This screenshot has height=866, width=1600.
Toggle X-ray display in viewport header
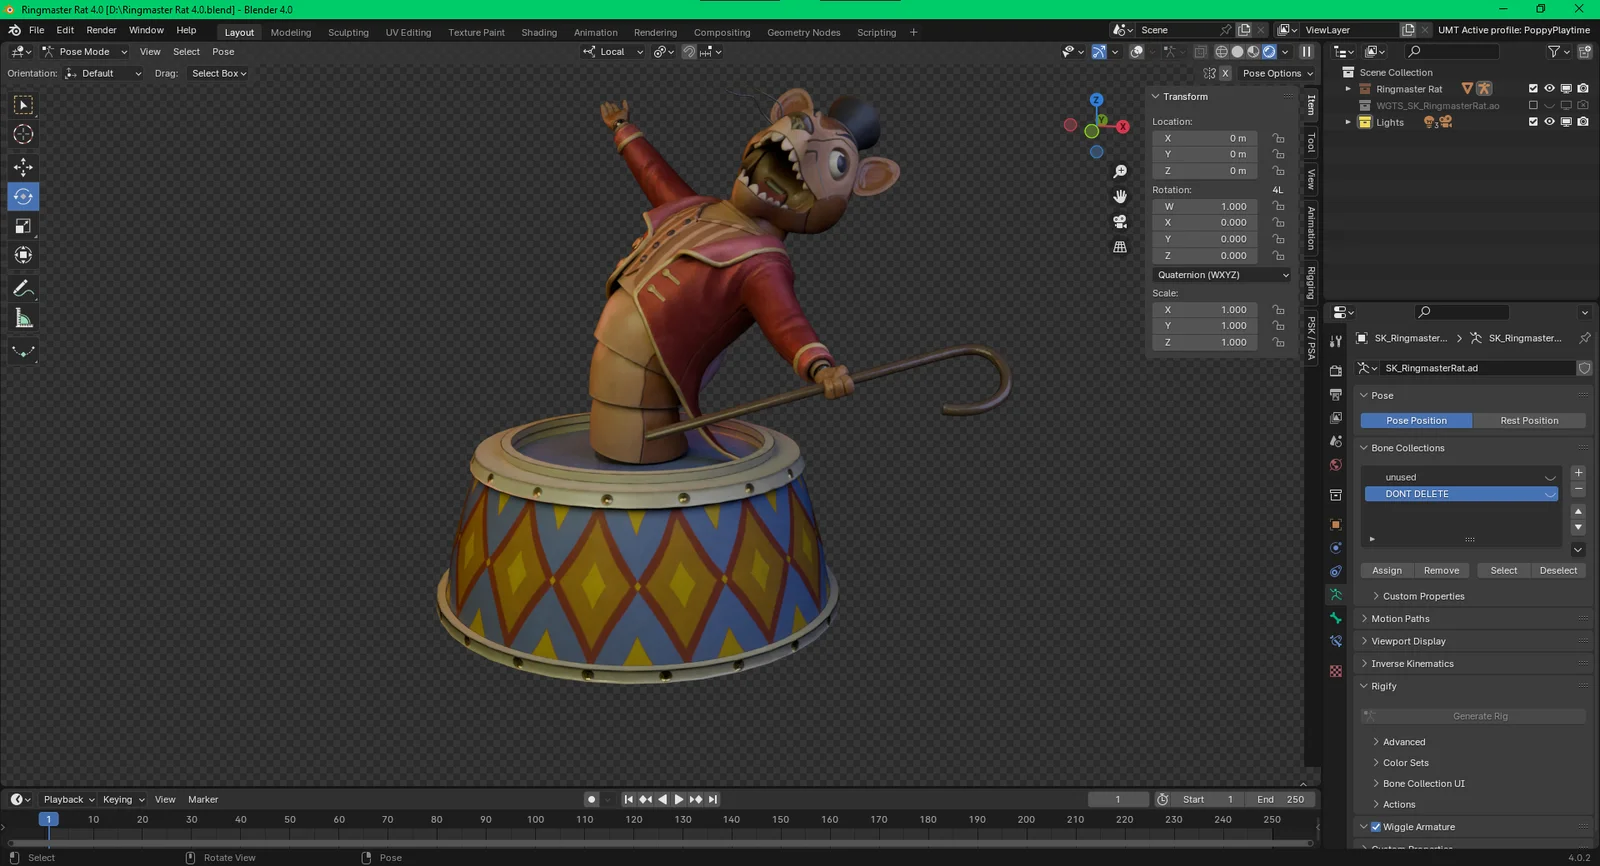1201,52
